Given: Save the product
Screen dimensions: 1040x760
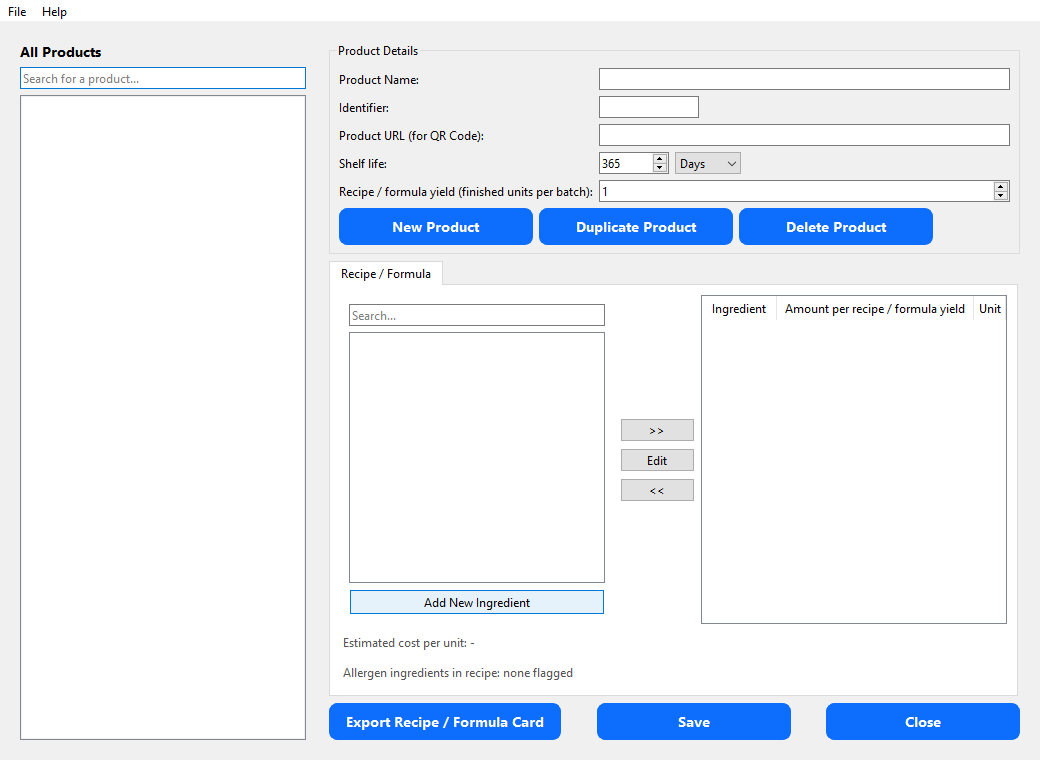Looking at the screenshot, I should [x=694, y=722].
